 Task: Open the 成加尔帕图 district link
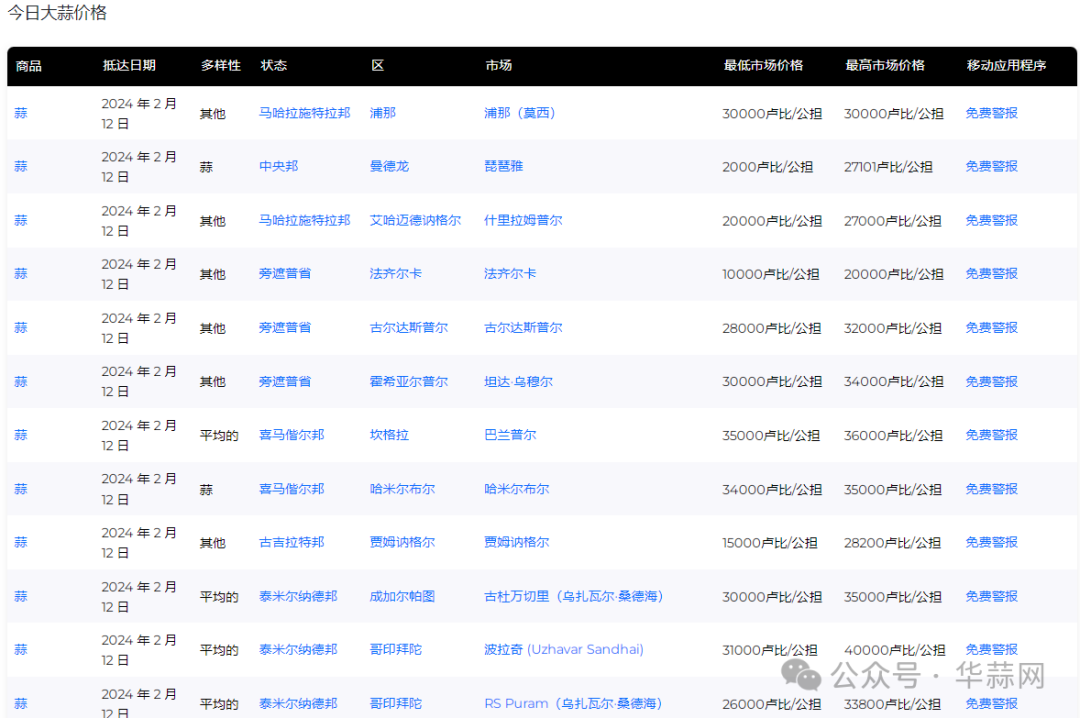[402, 596]
